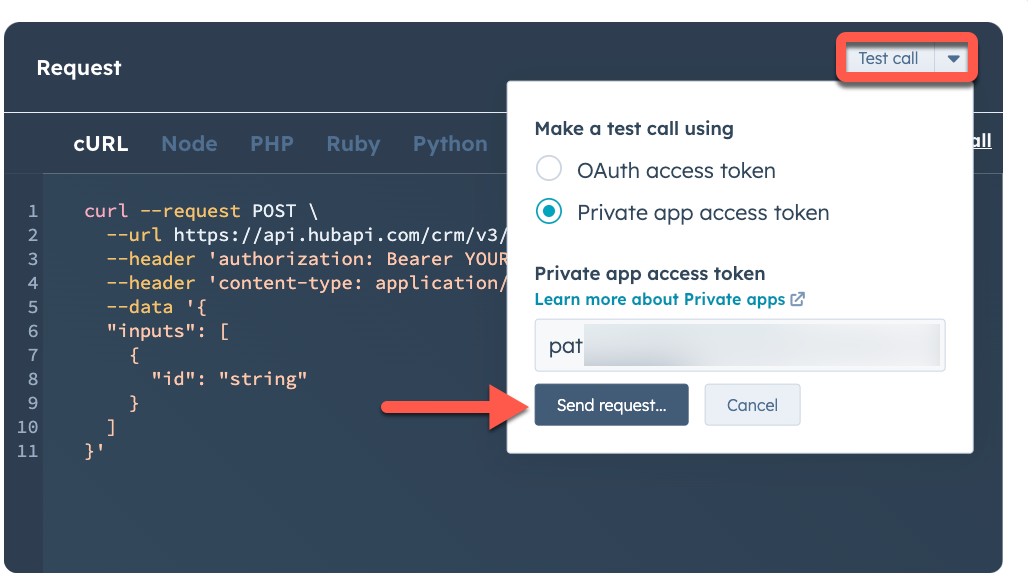Screen dimensions: 1028x588
Task: Click the external link icon beside Private apps
Action: click(795, 299)
